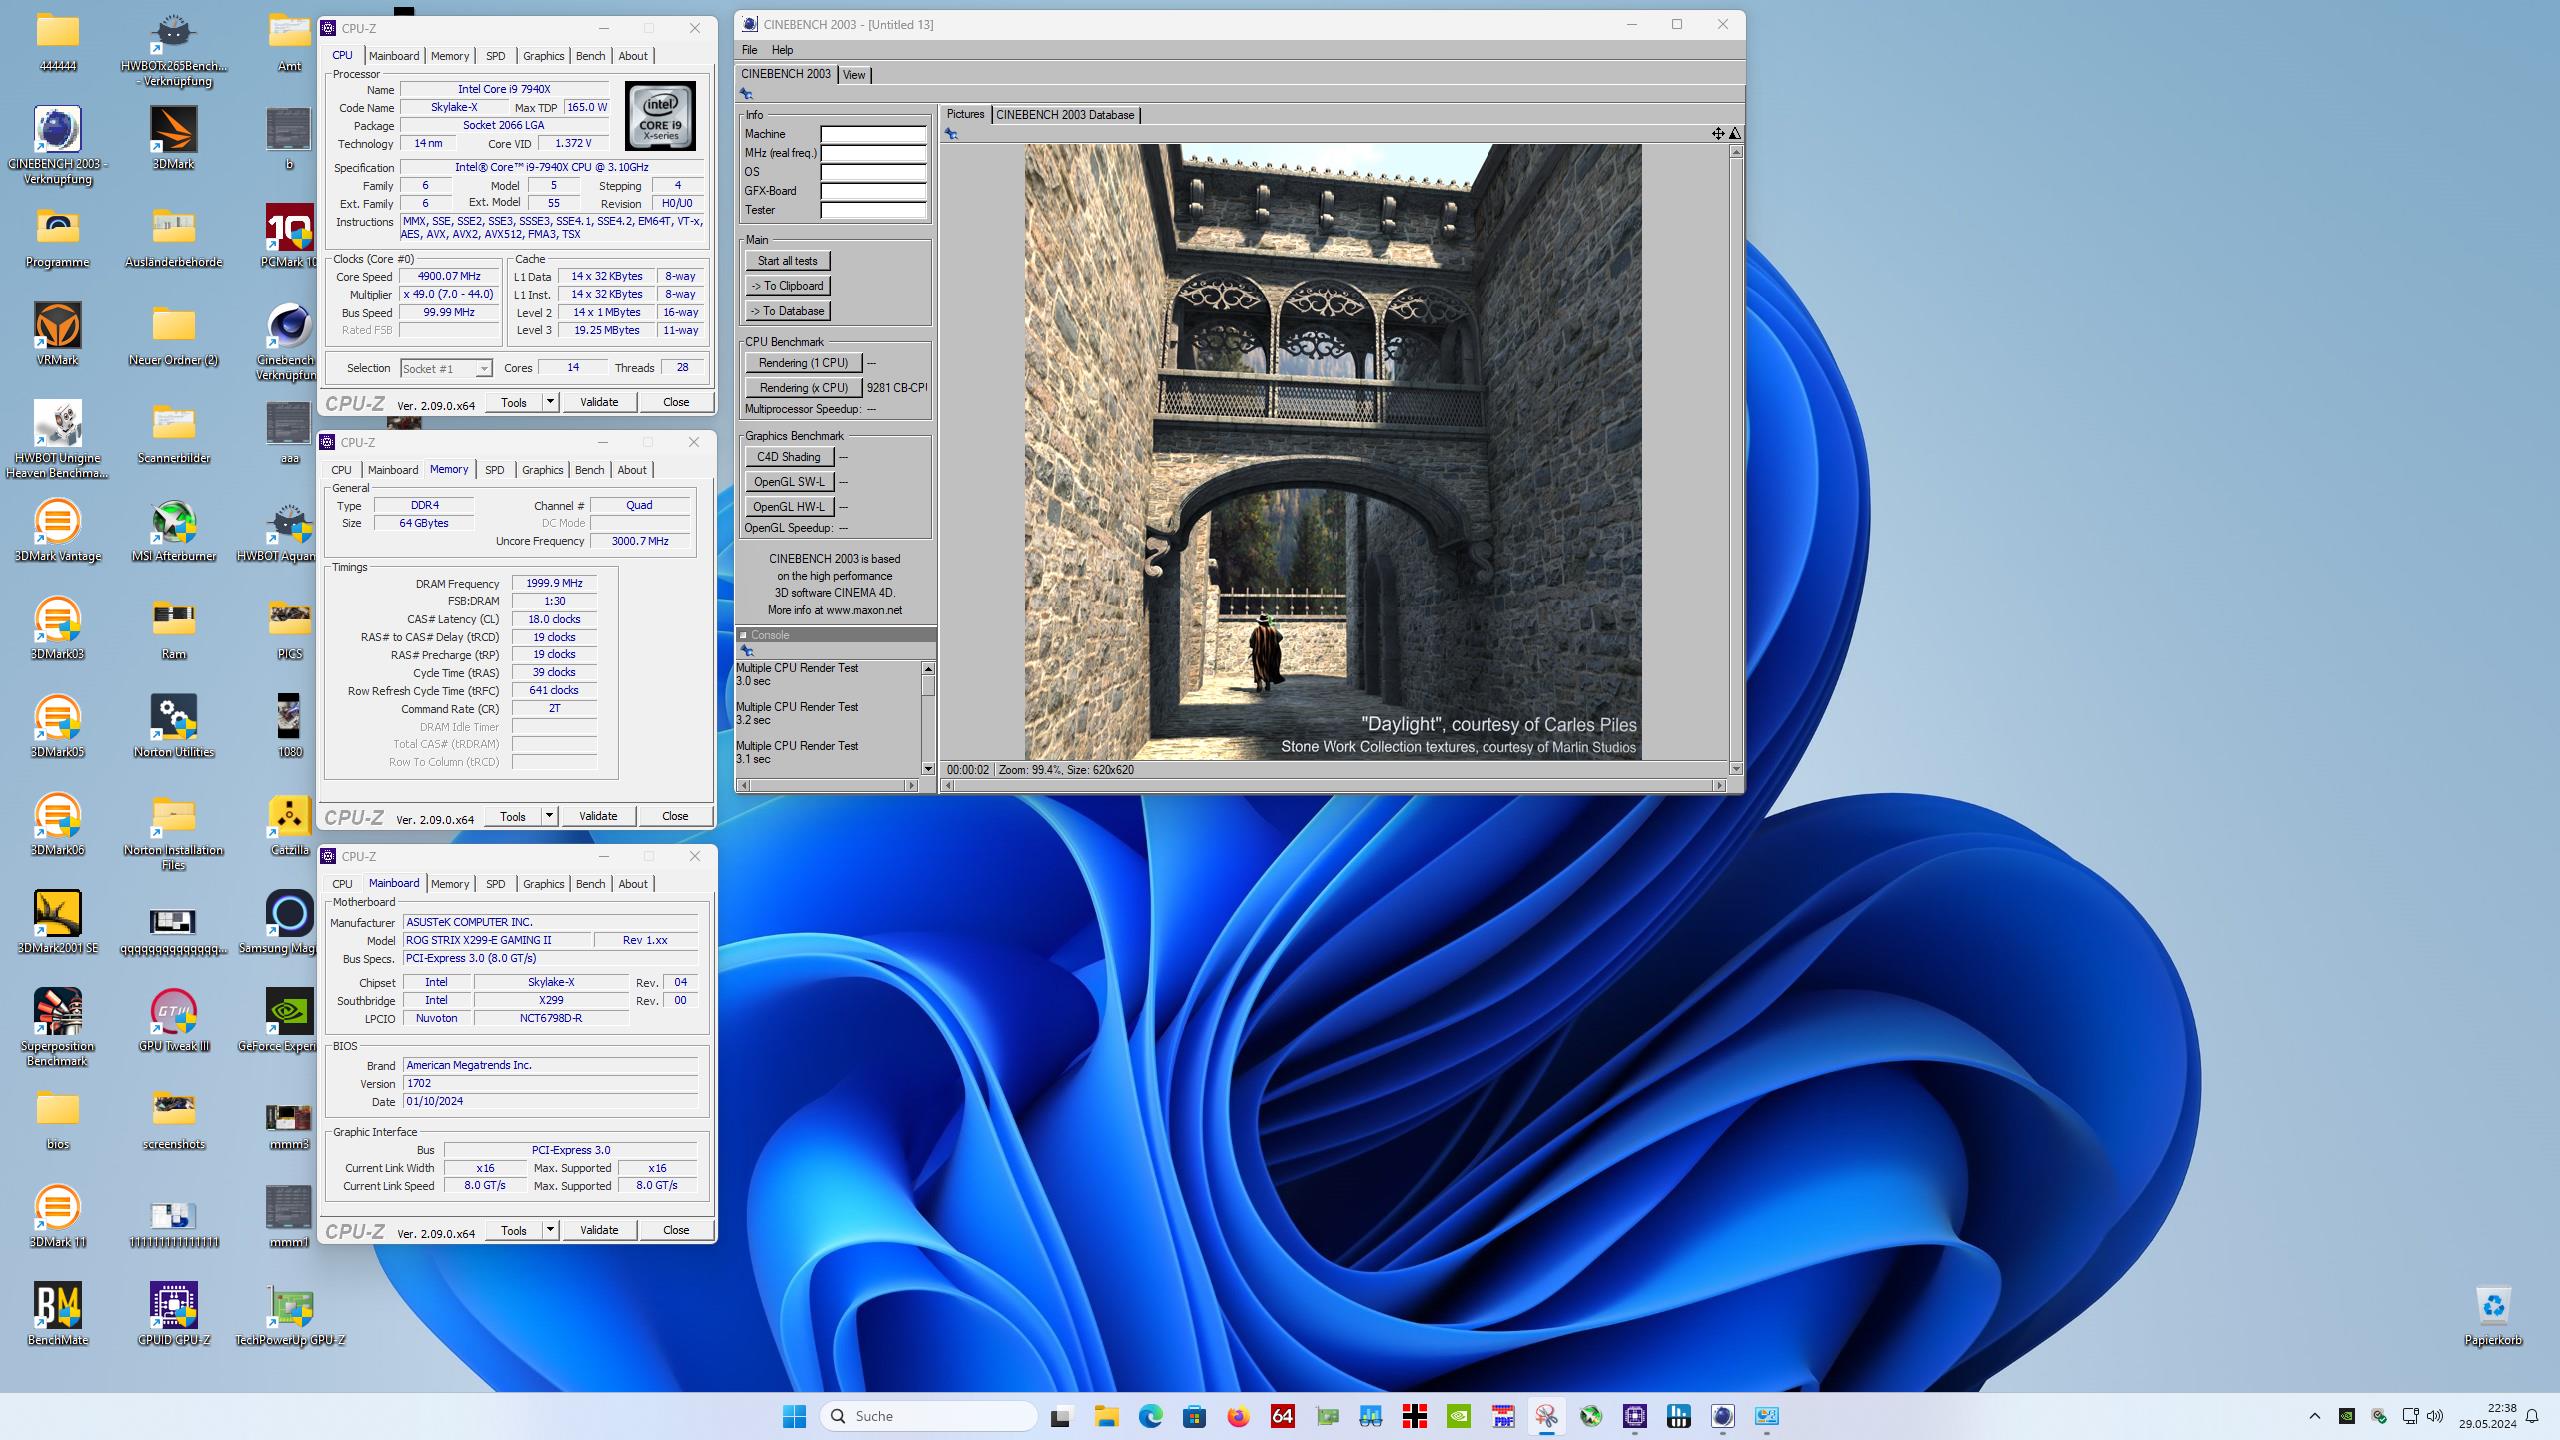Viewport: 2560px width, 1440px height.
Task: Expand Tools dropdown arrow in CPU window
Action: coord(549,402)
